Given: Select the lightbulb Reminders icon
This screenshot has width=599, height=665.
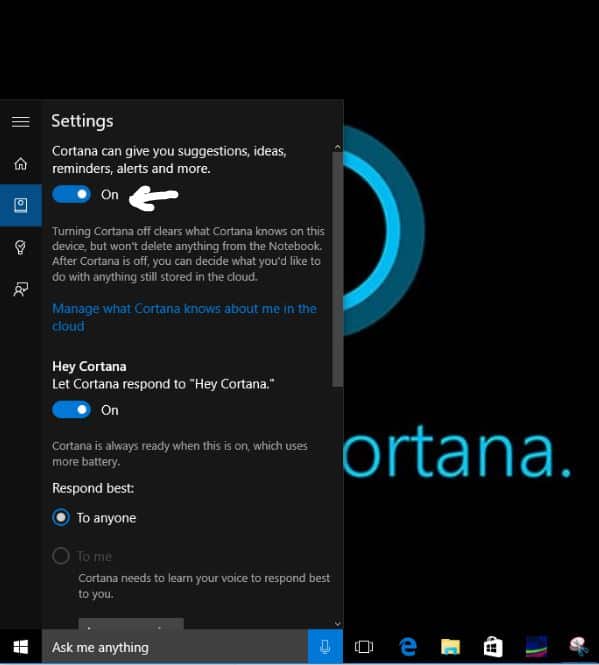Looking at the screenshot, I should pos(20,247).
